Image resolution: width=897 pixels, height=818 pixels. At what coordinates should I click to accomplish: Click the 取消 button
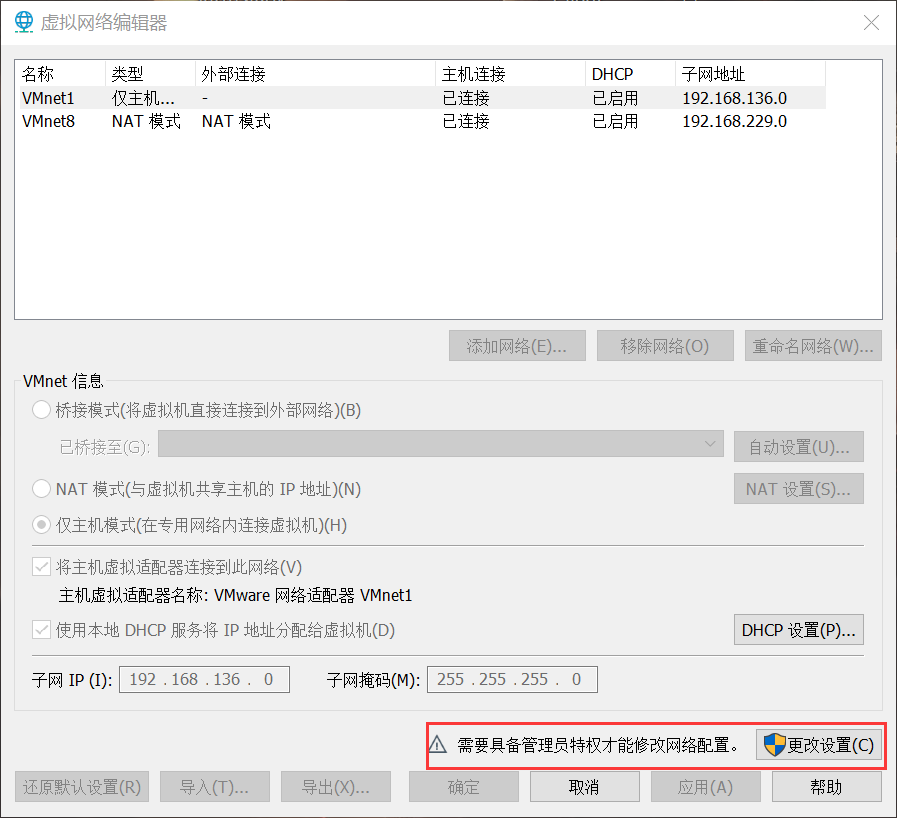click(x=584, y=787)
